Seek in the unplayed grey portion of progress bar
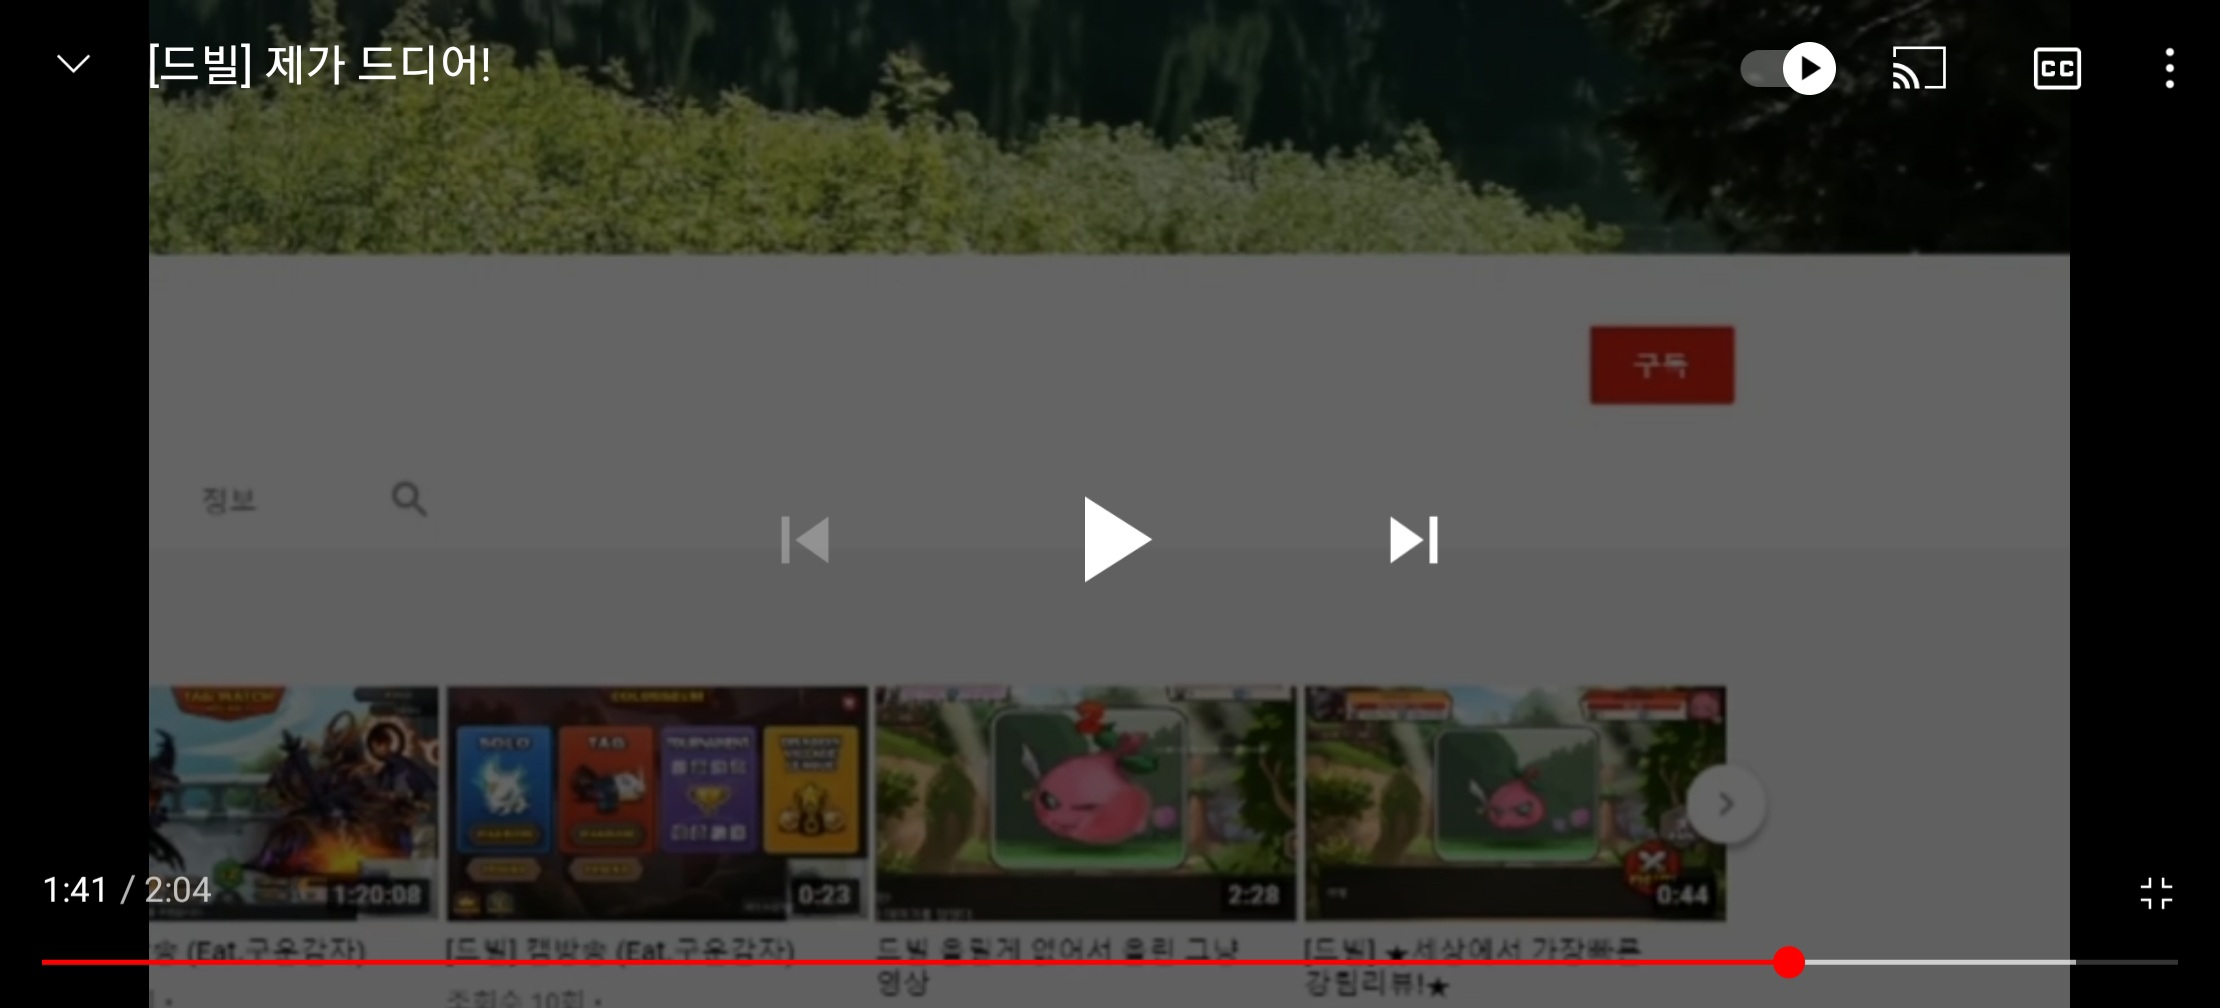Screen dimensions: 2220x1008 (1990, 962)
